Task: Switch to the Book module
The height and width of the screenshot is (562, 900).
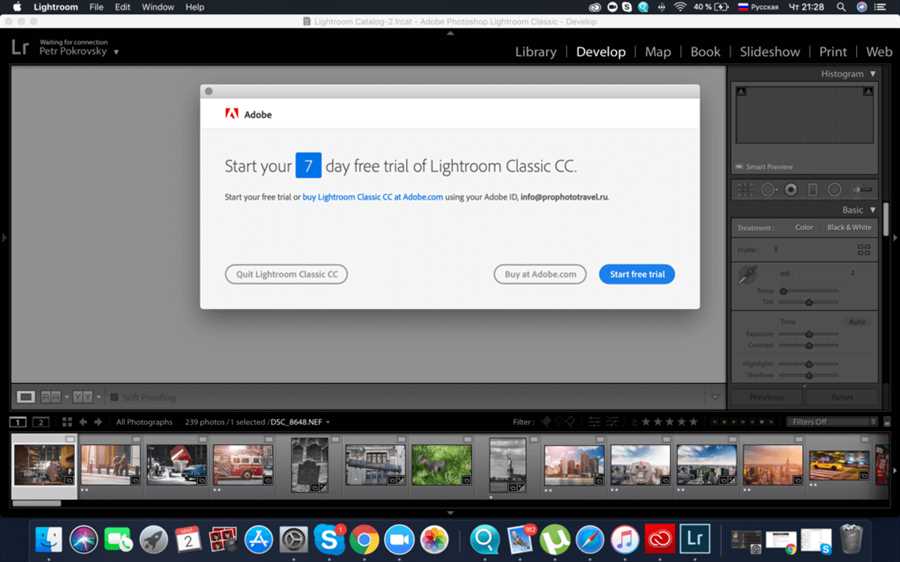Action: [705, 52]
